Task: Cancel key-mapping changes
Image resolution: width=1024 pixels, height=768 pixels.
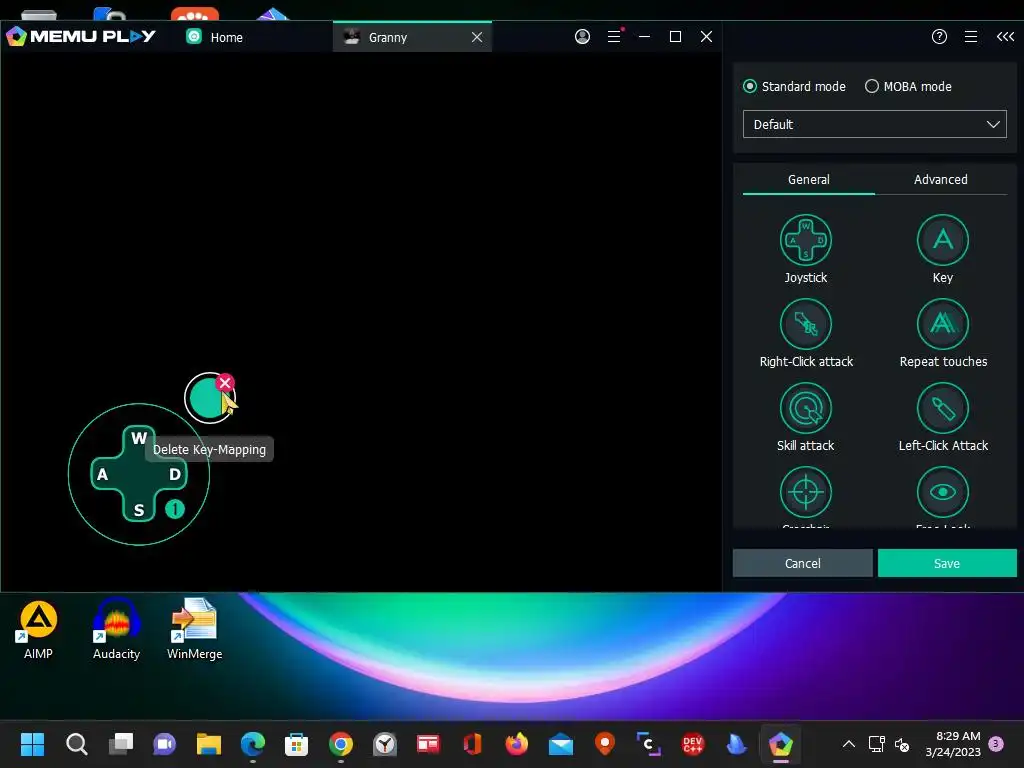Action: pos(802,563)
